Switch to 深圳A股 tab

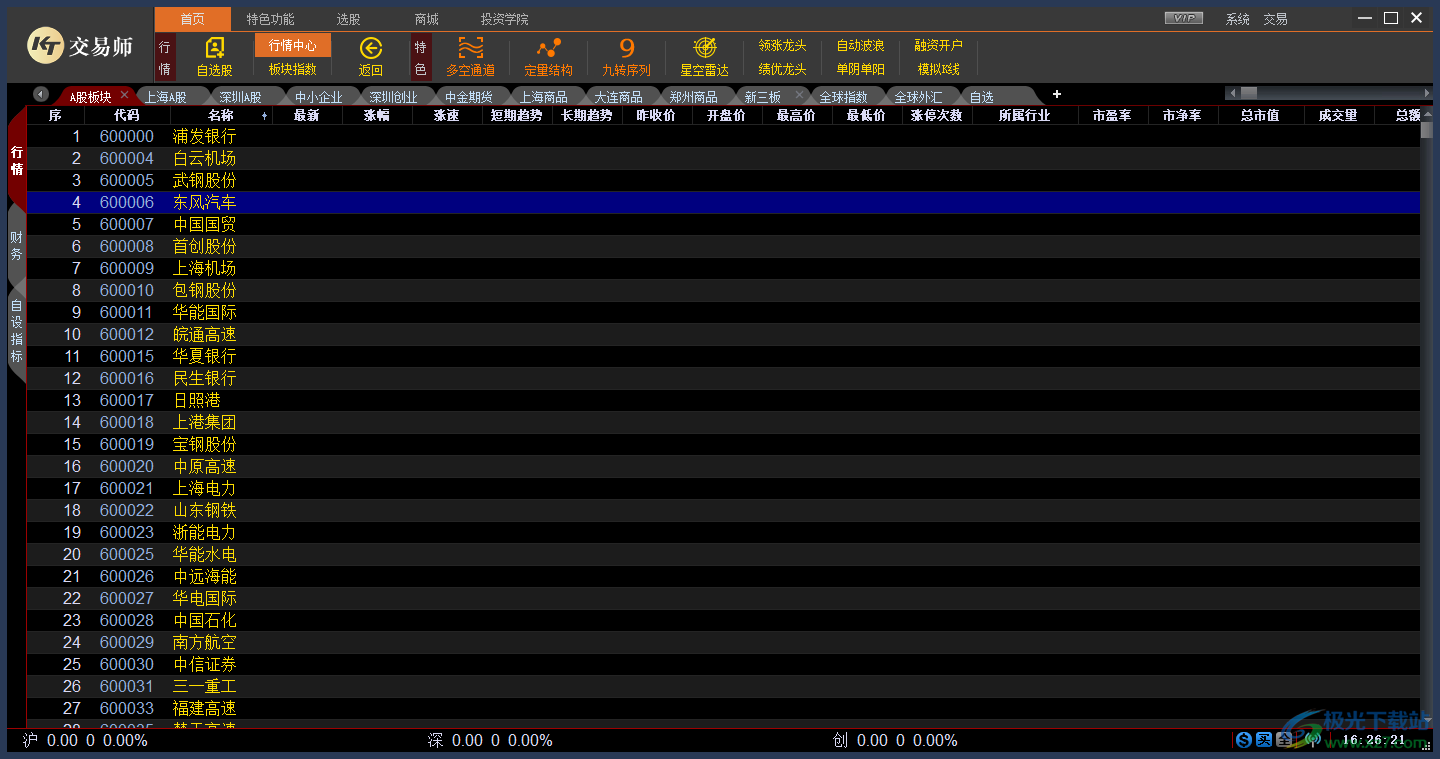[x=241, y=97]
